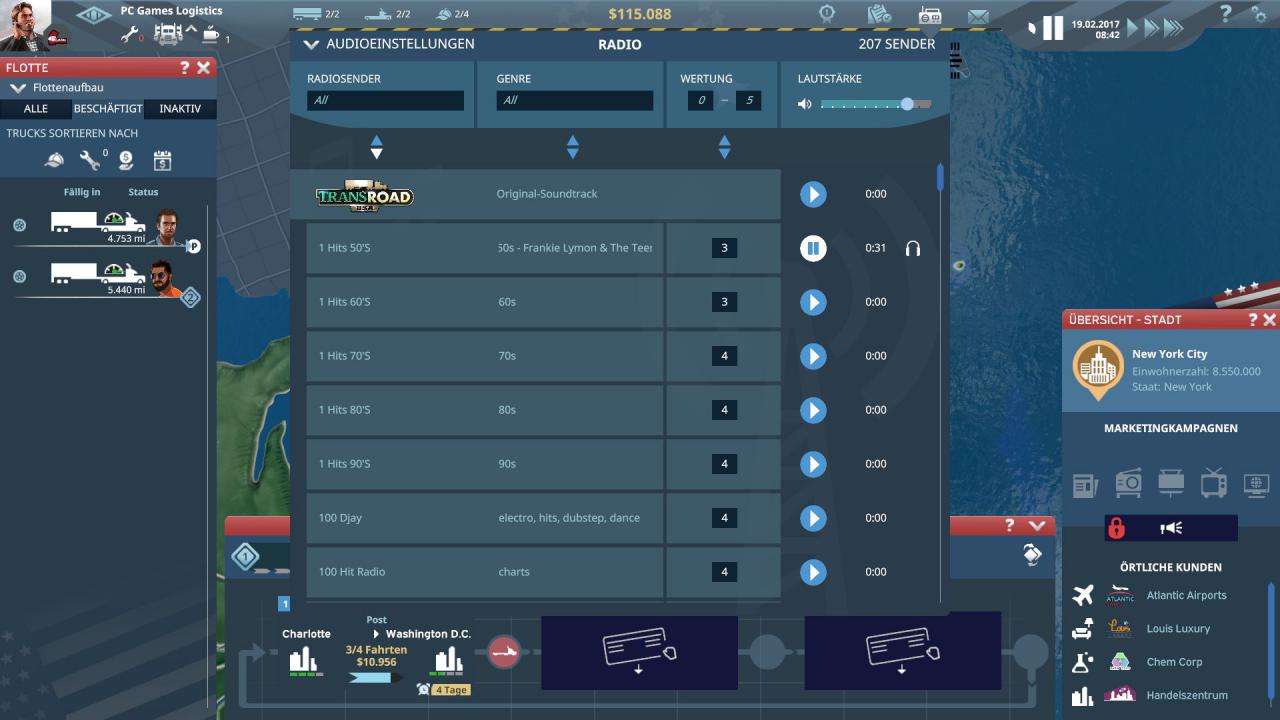This screenshot has height=720, width=1280.
Task: Select the billboard marketing campaign icon
Action: pos(1171,483)
